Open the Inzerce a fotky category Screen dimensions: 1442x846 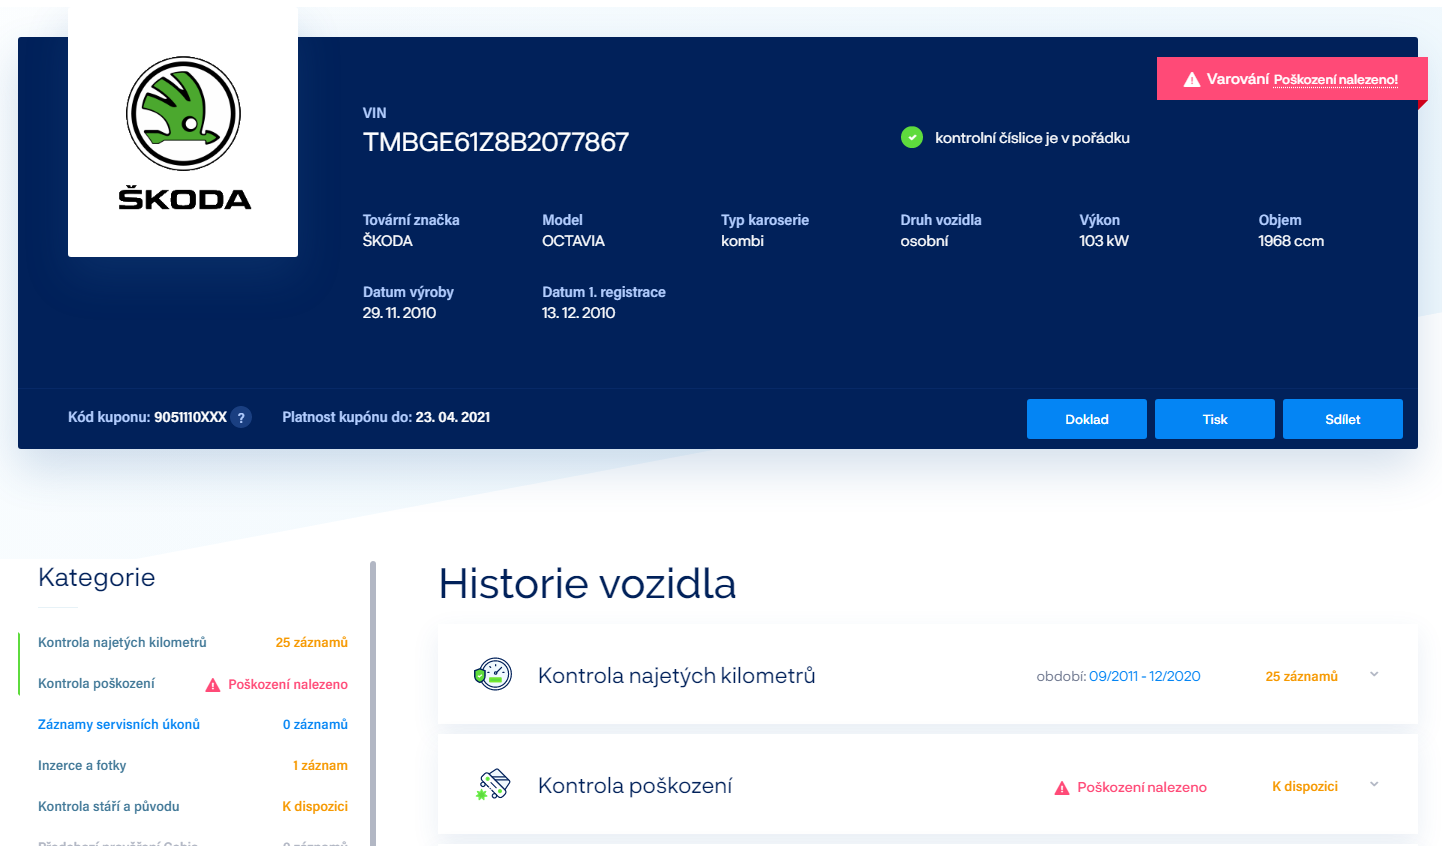(82, 765)
